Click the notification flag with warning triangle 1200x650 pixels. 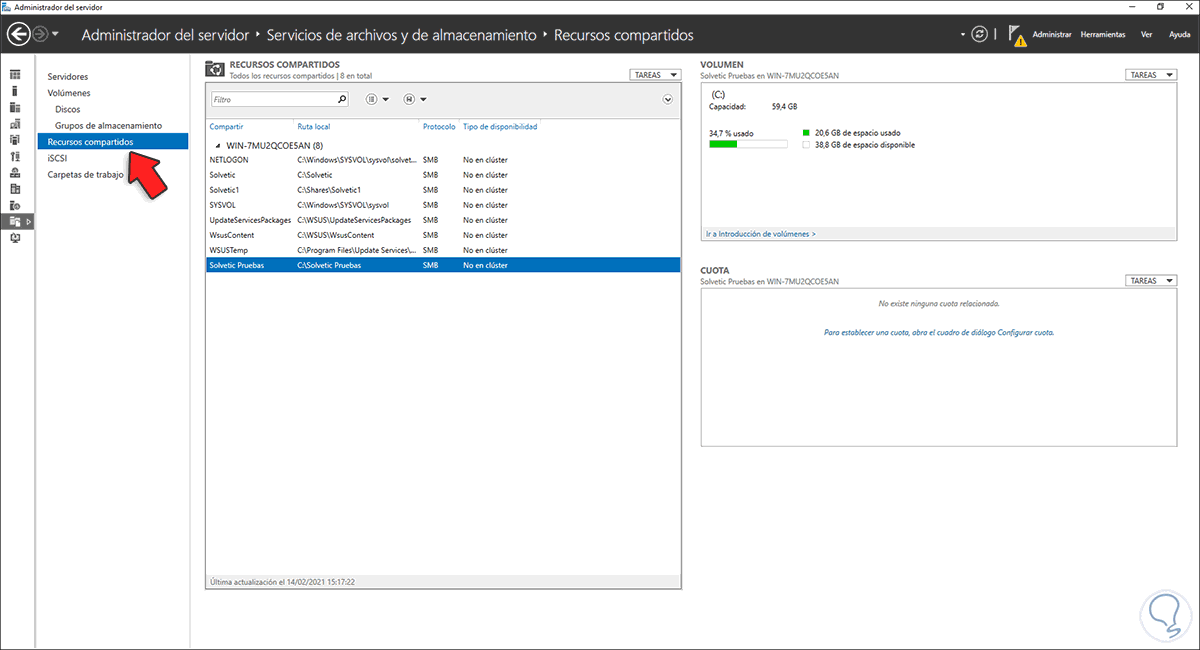[x=1018, y=33]
